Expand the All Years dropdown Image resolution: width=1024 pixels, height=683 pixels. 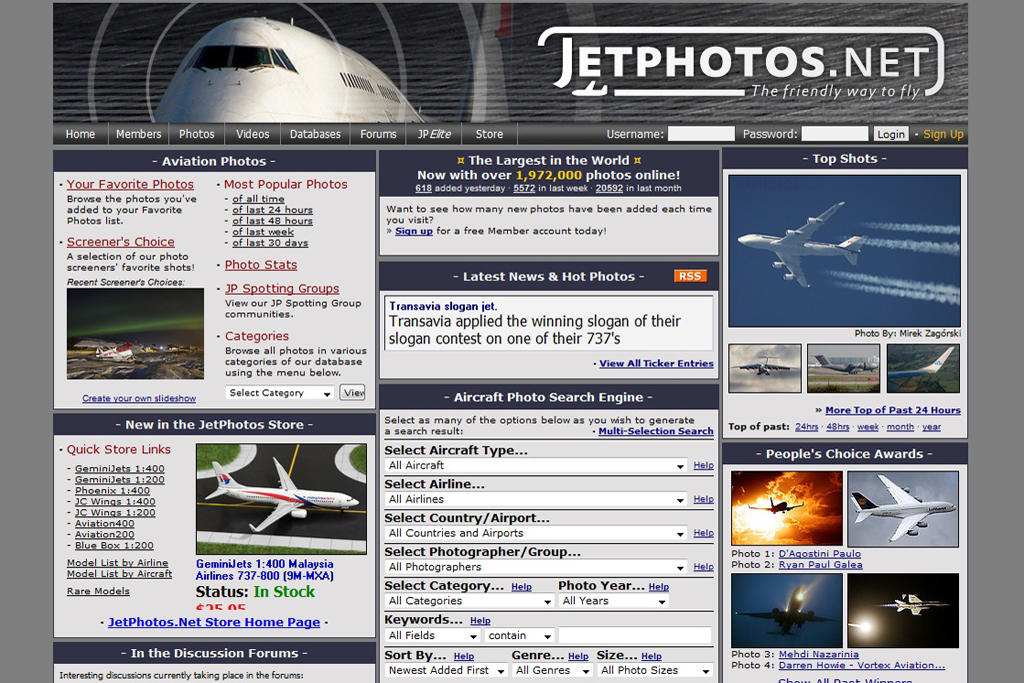(613, 601)
